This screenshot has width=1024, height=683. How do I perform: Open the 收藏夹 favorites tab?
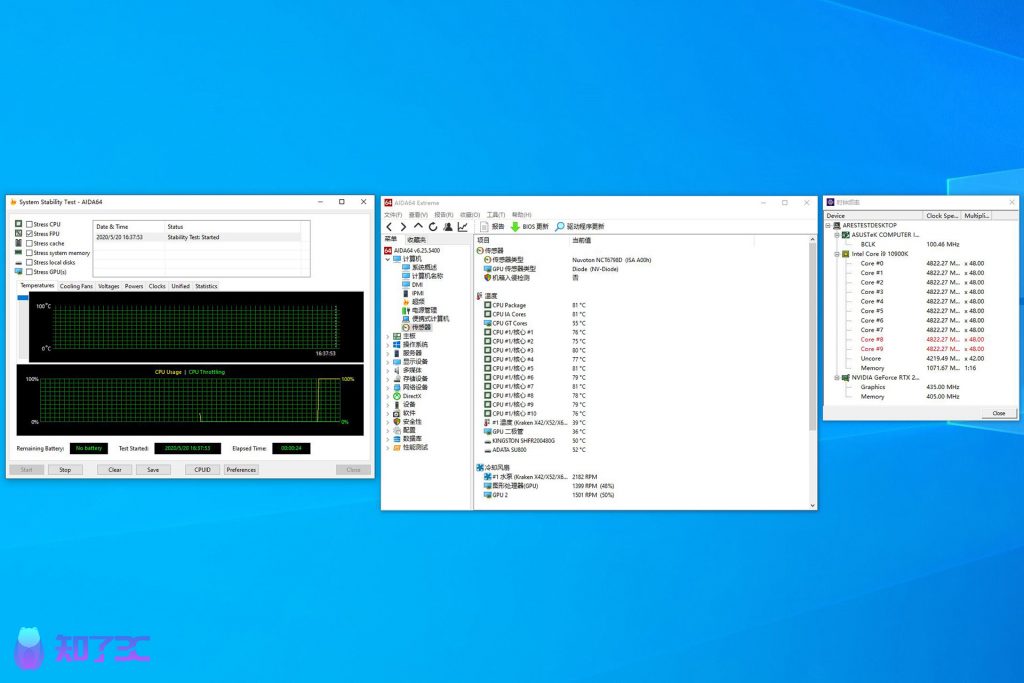417,240
